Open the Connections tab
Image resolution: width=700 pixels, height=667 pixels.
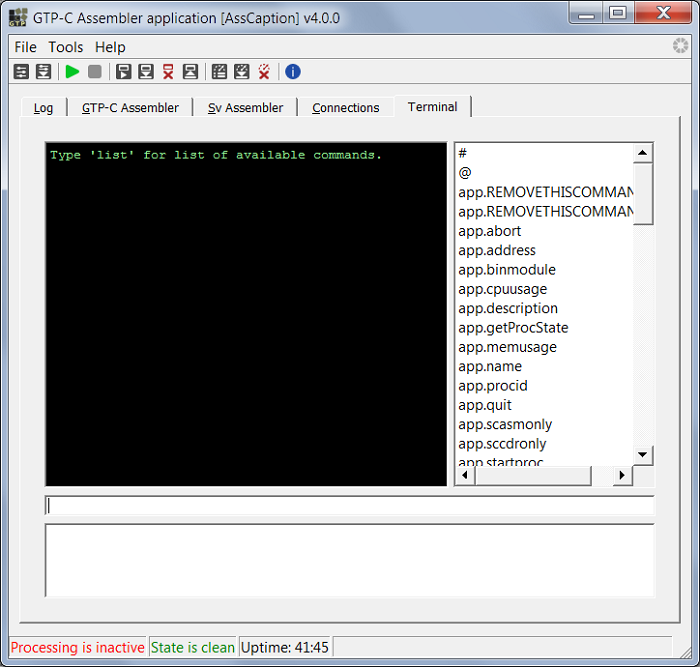346,108
